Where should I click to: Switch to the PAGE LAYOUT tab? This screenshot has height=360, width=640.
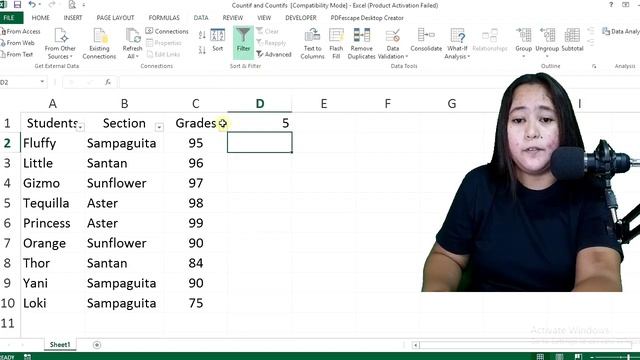click(x=115, y=18)
